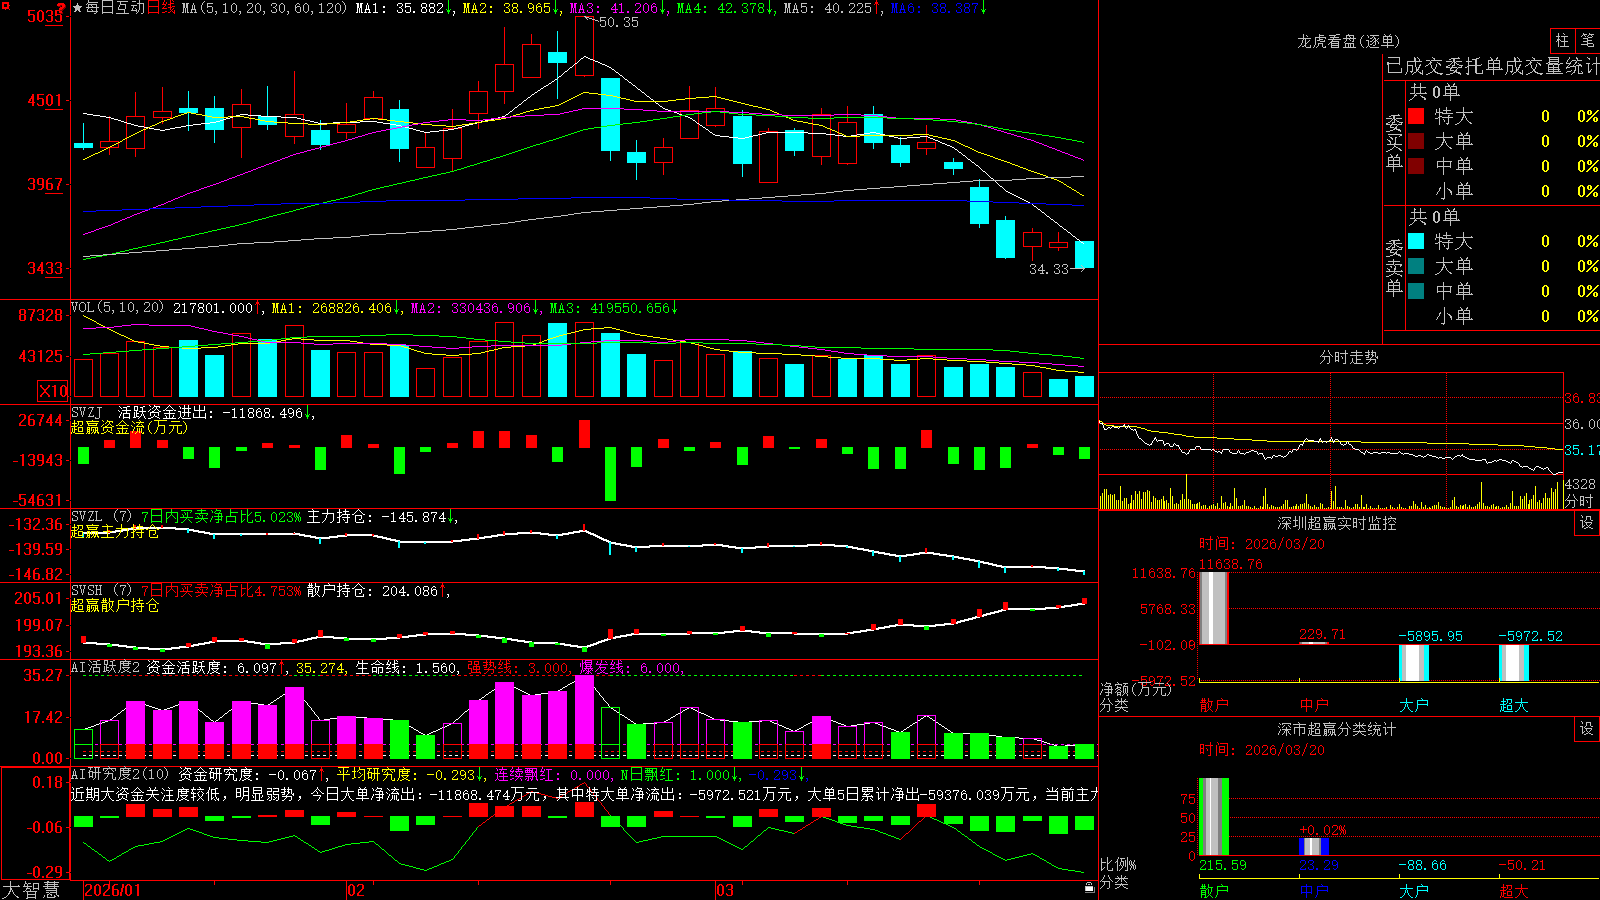Click the 5035 price axis value

point(44,17)
